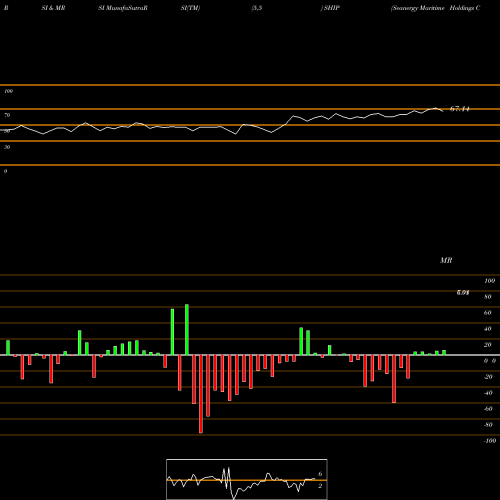
Task: Select the MR value label 5.94
Action: click(x=463, y=293)
